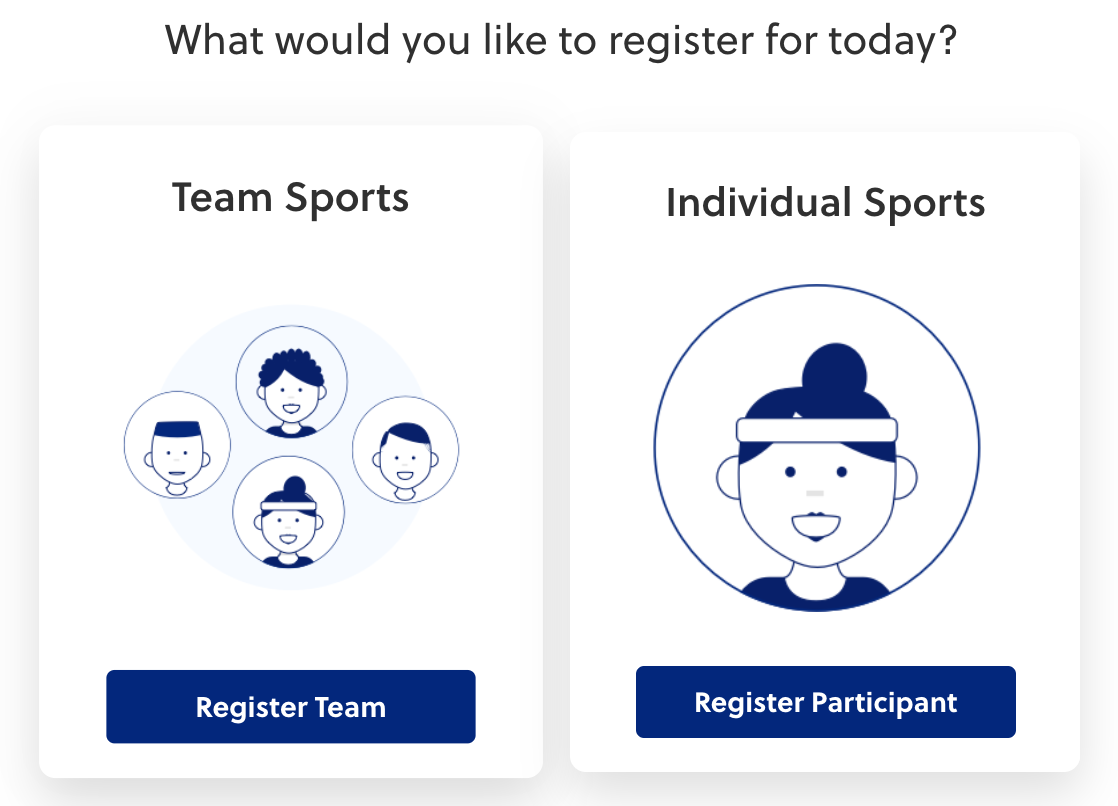Click the large avatar's smiling mouth

tap(816, 526)
